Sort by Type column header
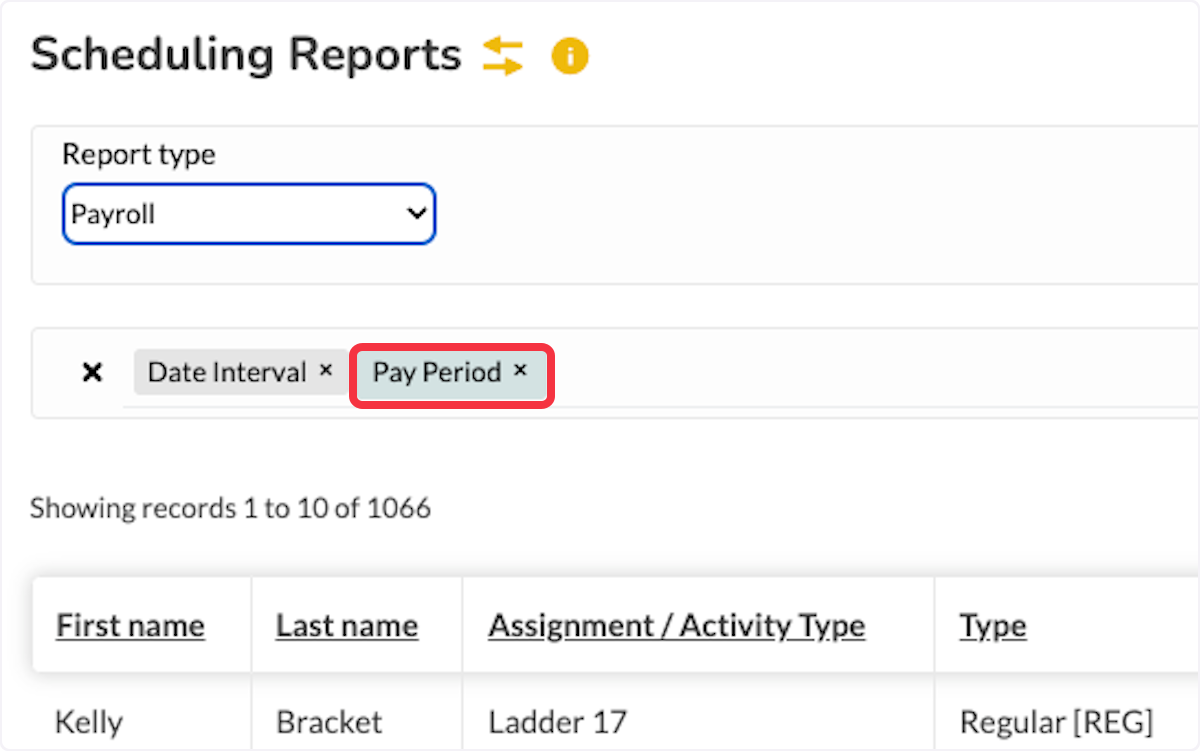Image resolution: width=1200 pixels, height=751 pixels. tap(993, 627)
